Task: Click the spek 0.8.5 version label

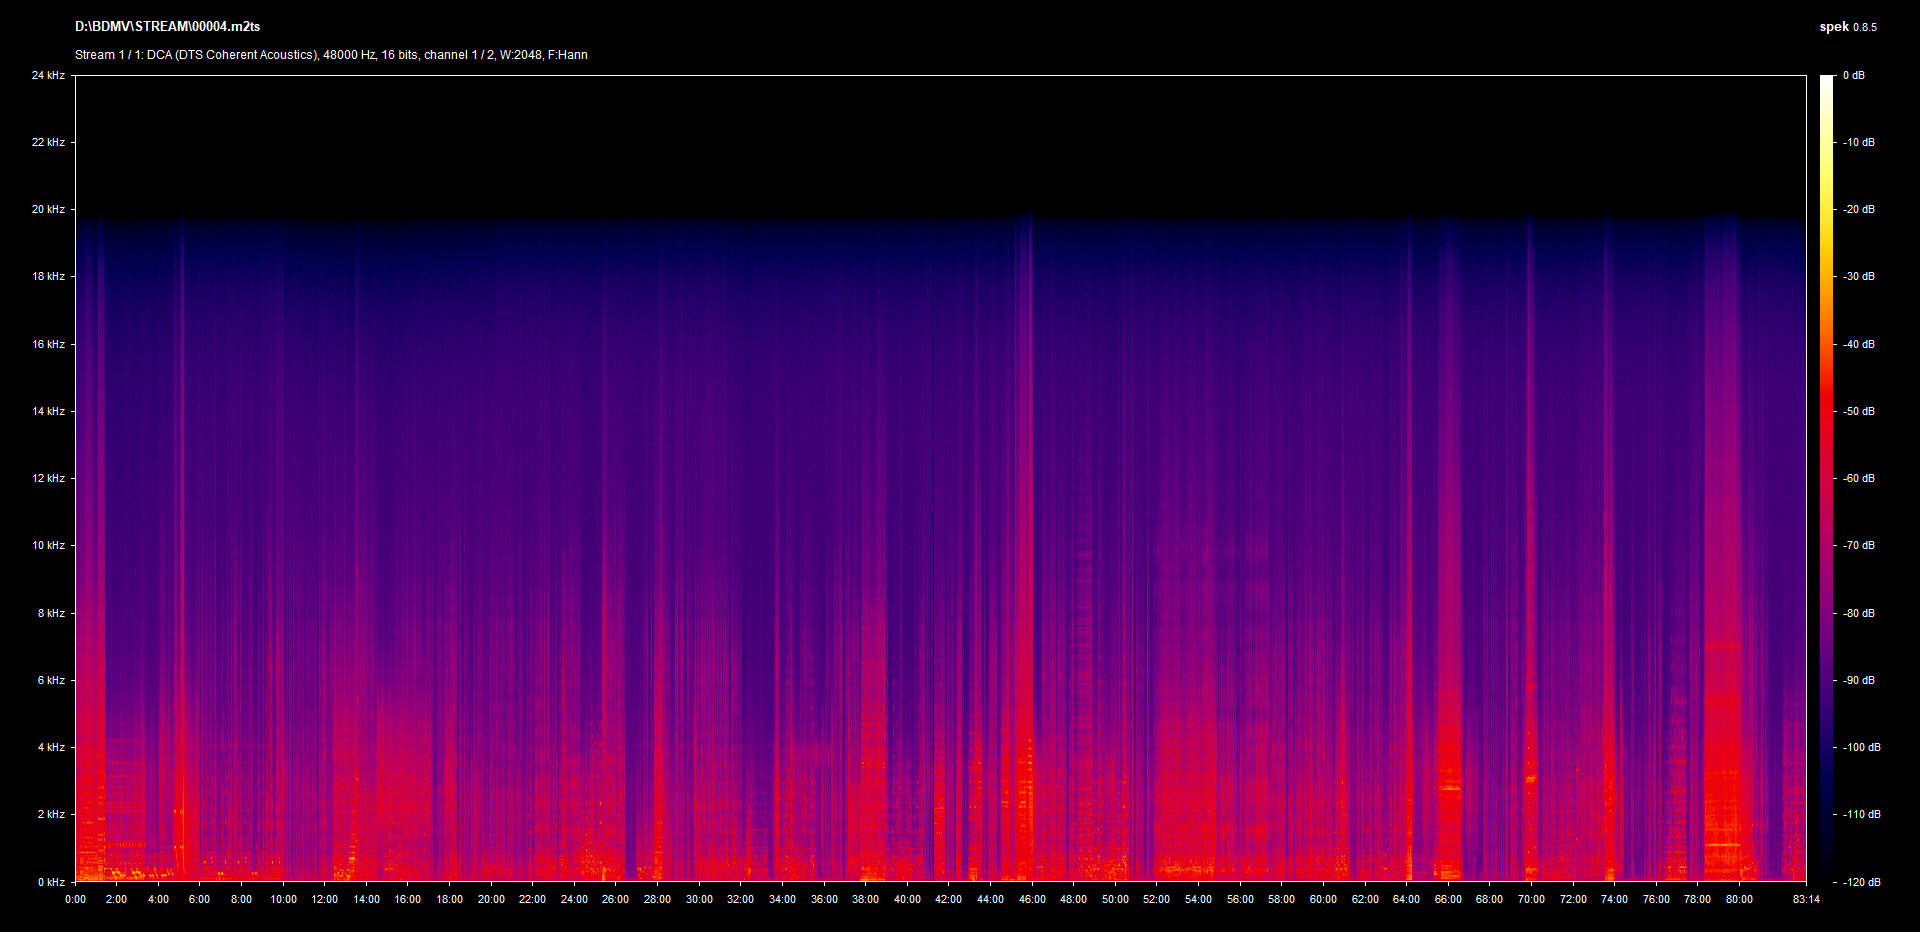Action: click(x=1847, y=27)
